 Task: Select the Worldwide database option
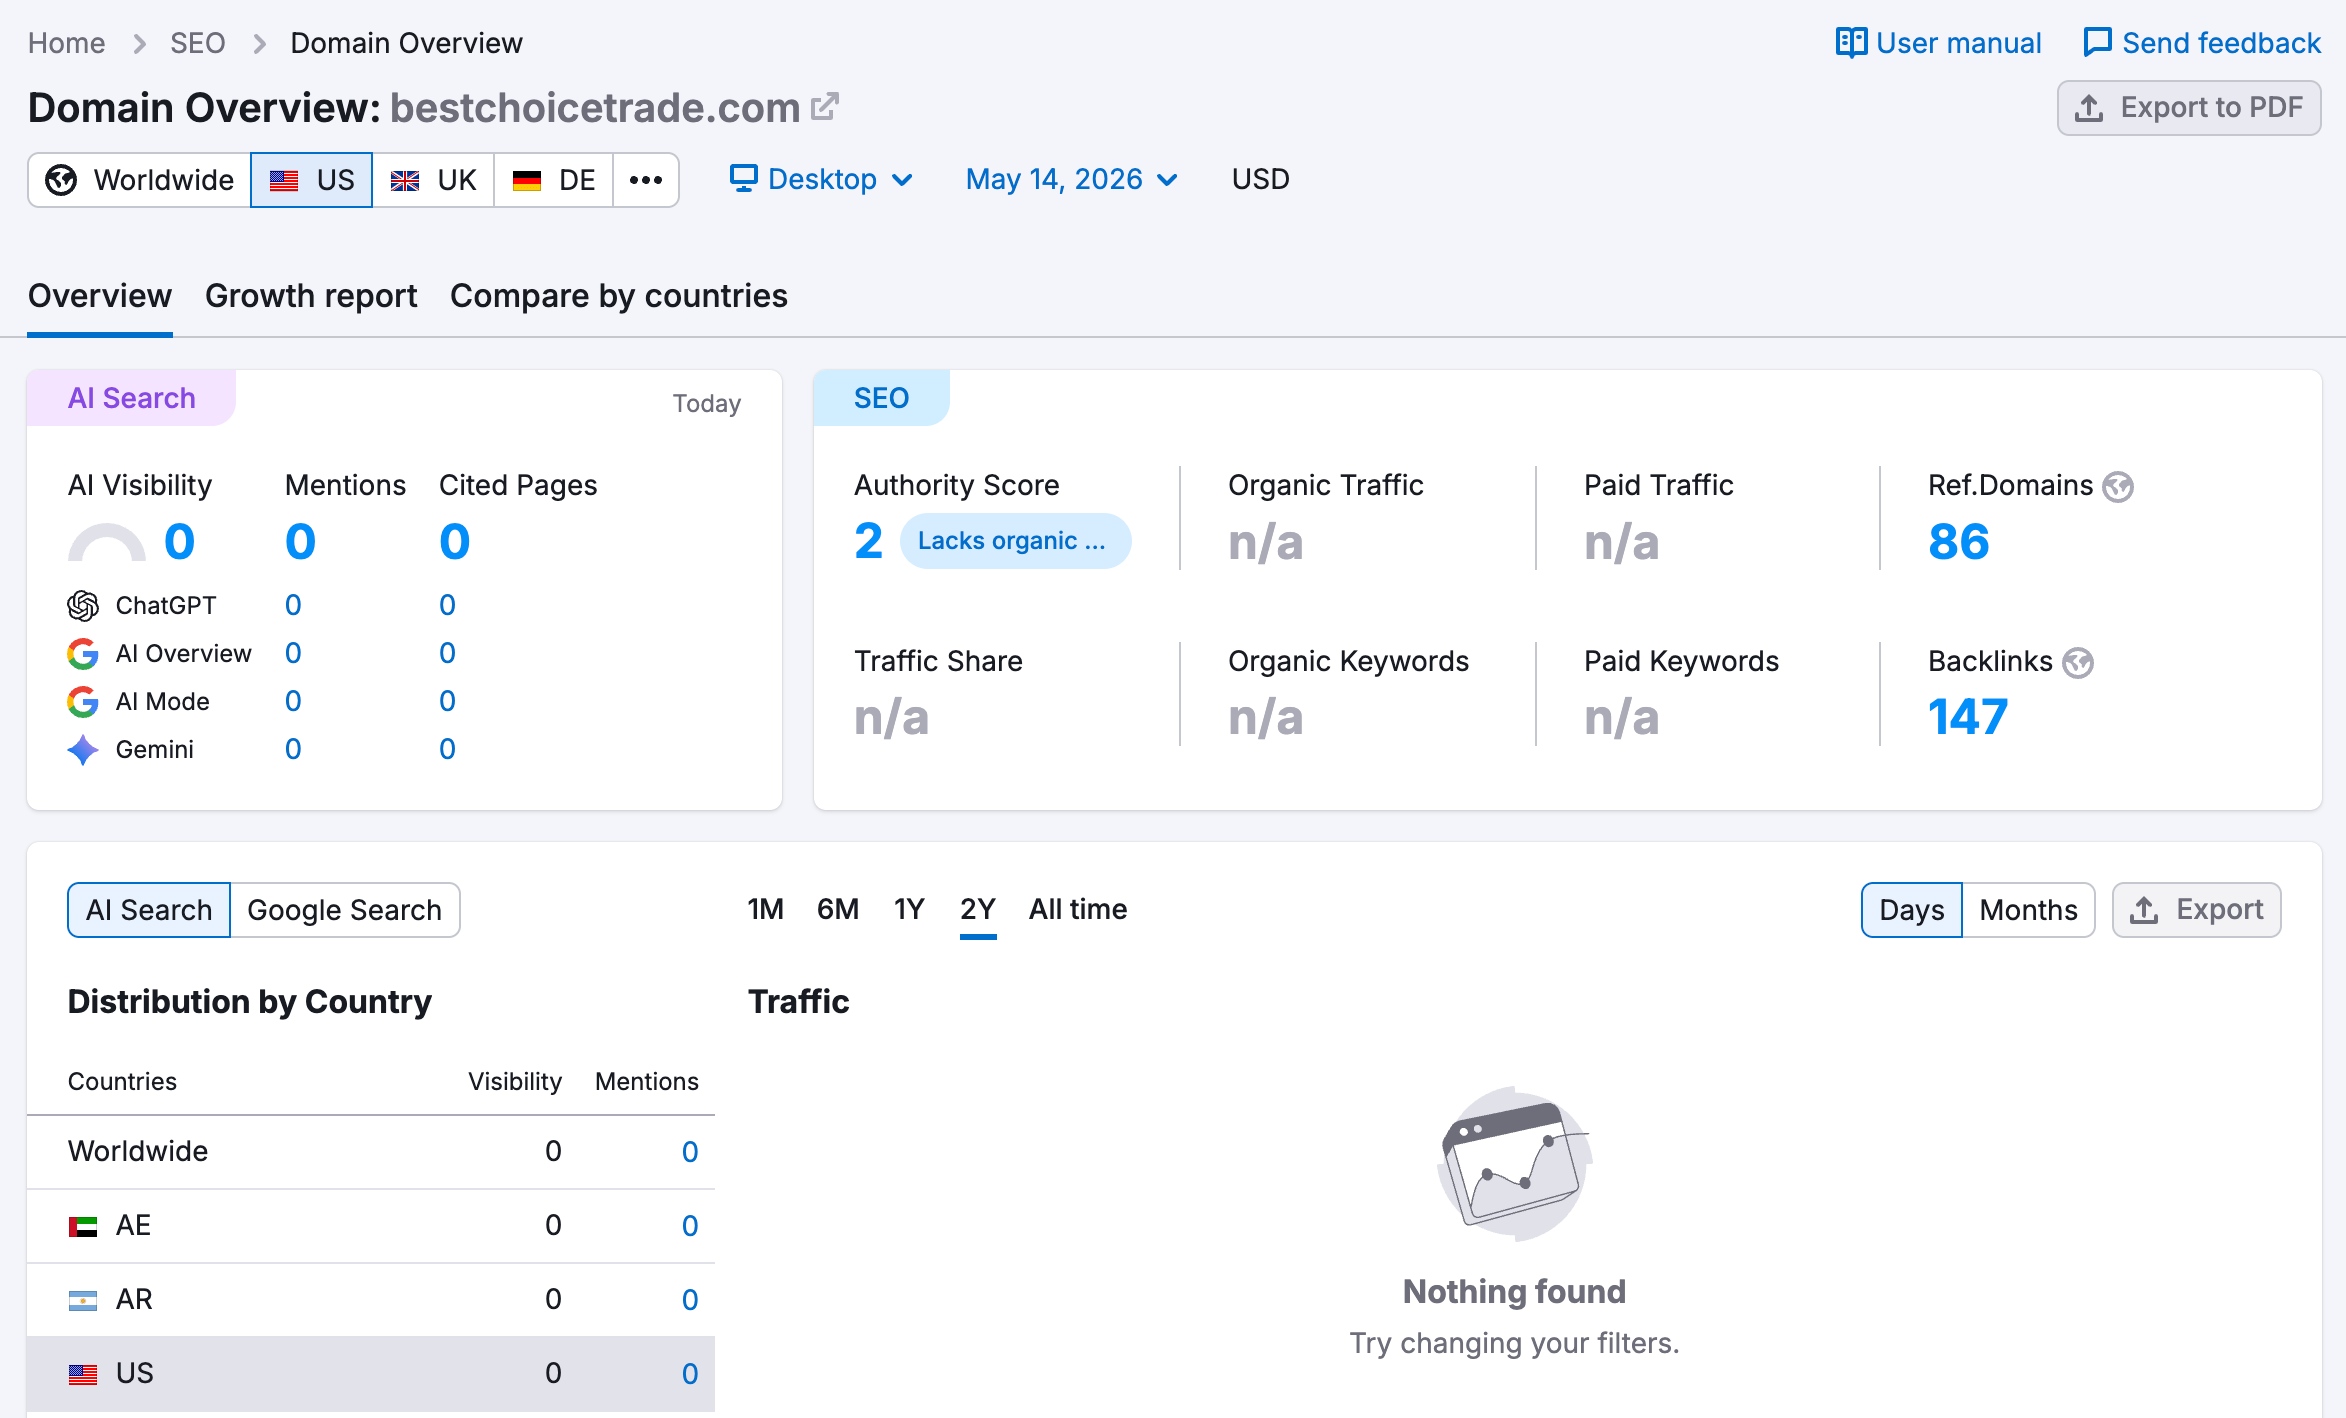click(x=139, y=180)
